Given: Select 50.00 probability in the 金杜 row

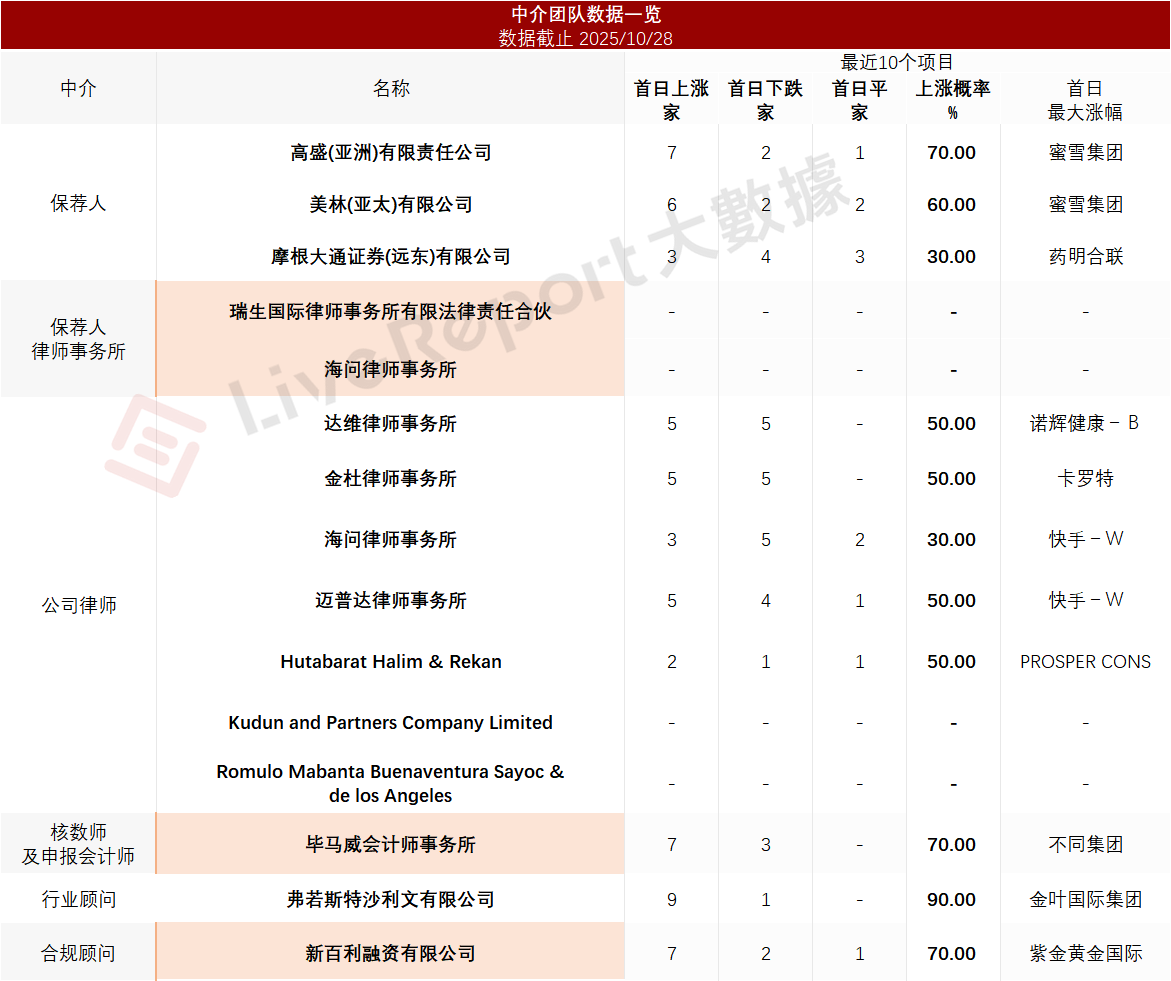Looking at the screenshot, I should pos(951,479).
